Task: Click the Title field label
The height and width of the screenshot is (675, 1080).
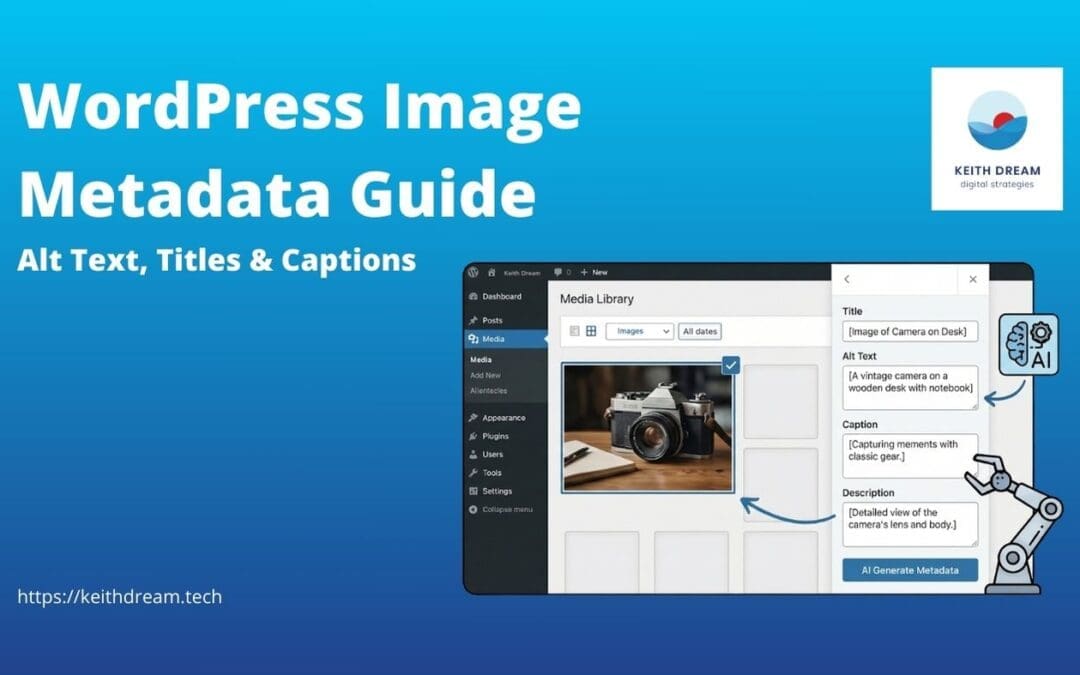Action: tap(852, 311)
